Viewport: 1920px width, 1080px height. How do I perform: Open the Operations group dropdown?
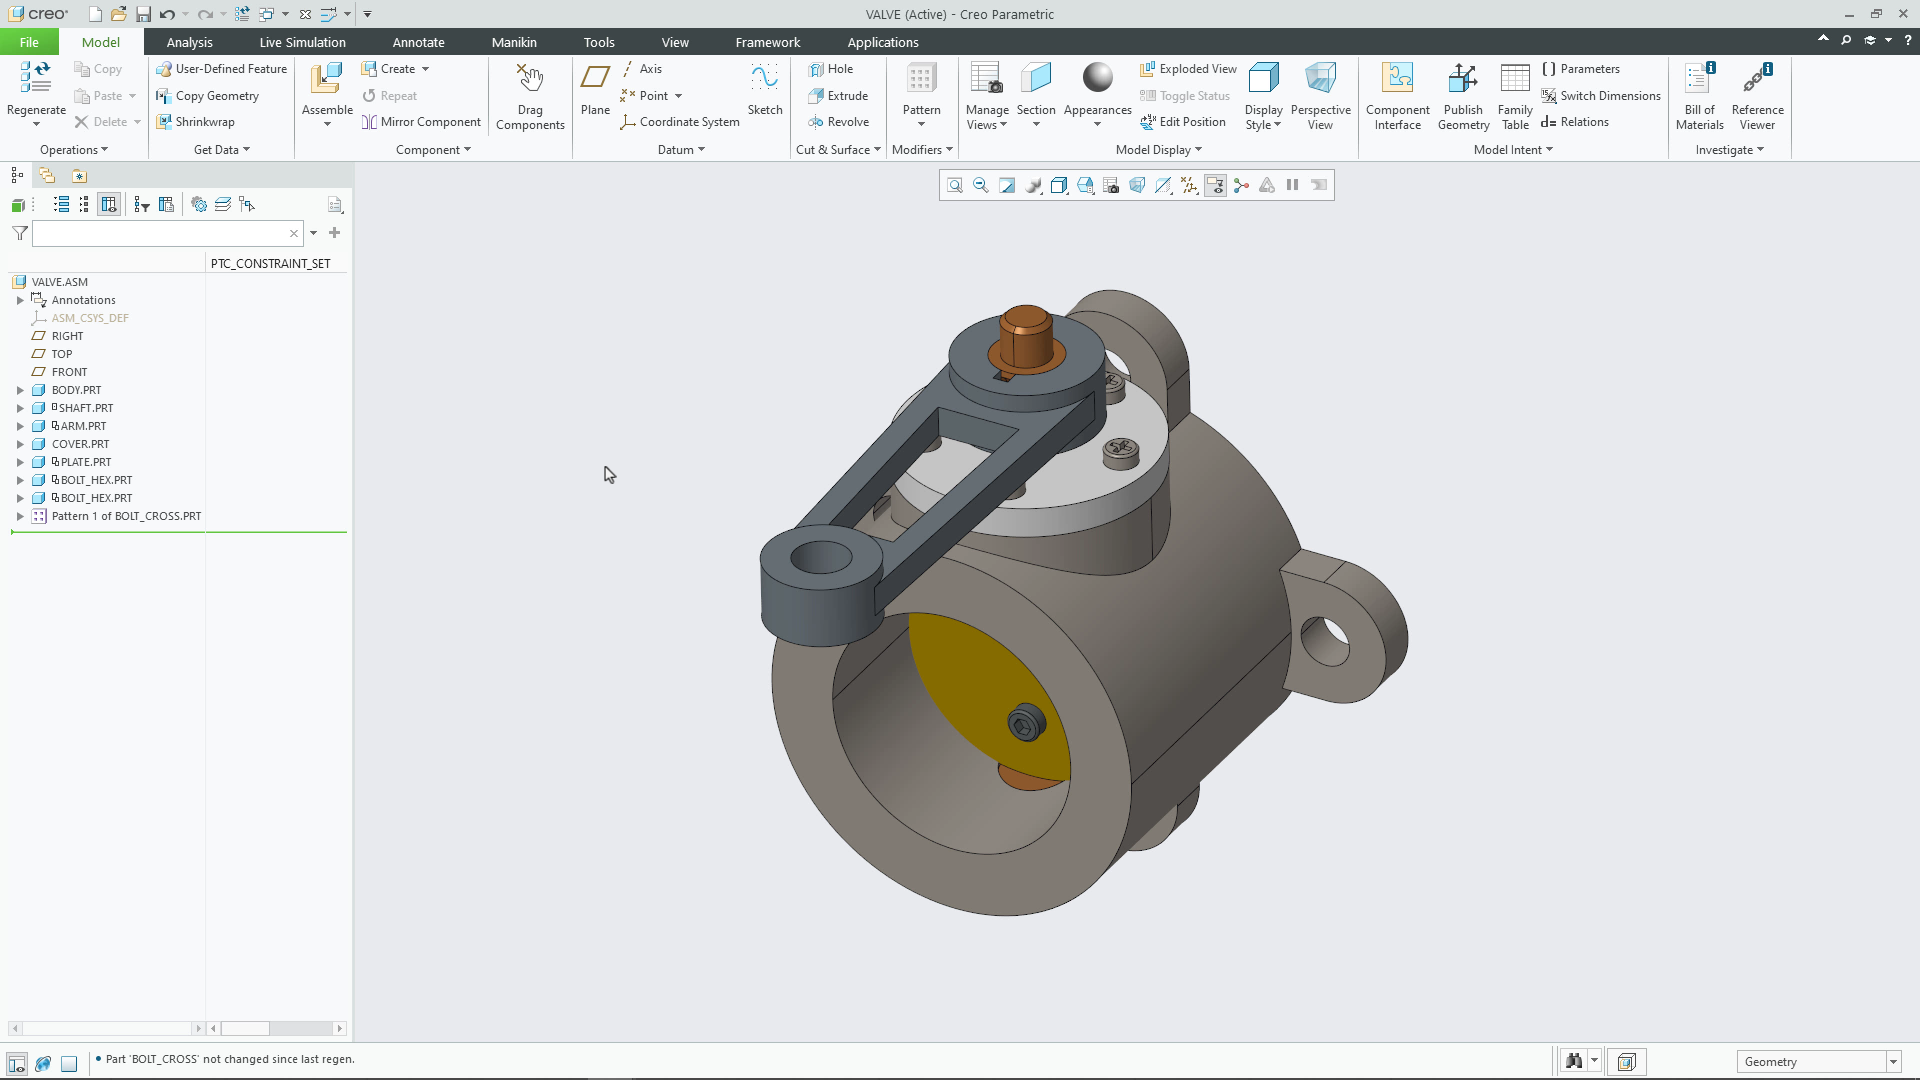click(74, 150)
